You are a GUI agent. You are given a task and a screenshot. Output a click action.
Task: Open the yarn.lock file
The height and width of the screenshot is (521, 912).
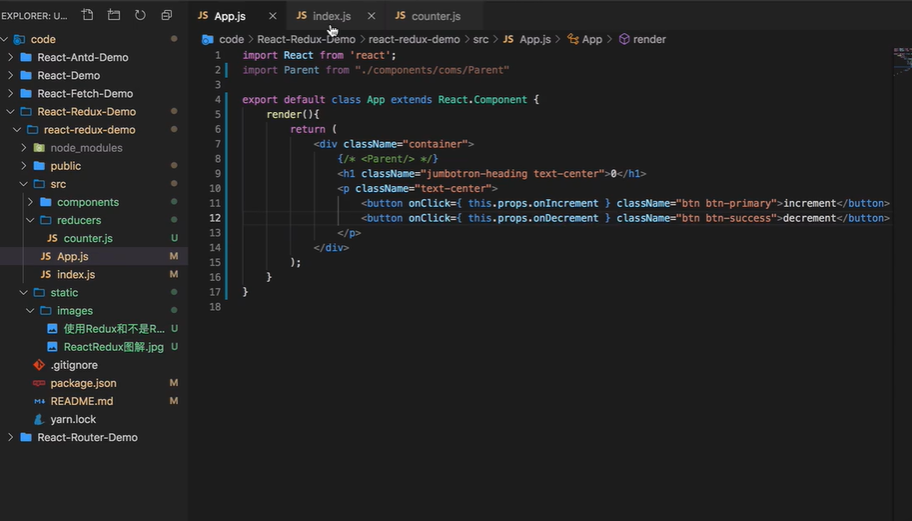click(73, 419)
